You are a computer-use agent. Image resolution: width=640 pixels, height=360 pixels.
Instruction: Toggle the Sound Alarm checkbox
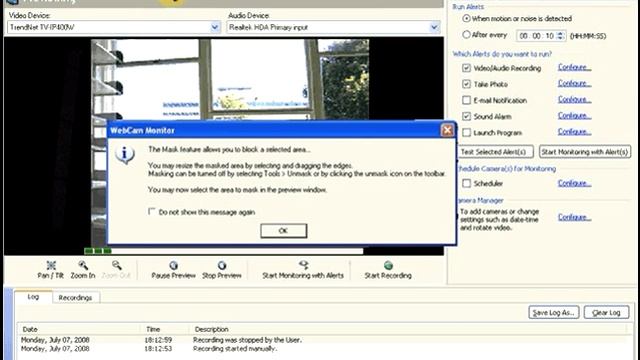click(x=466, y=116)
